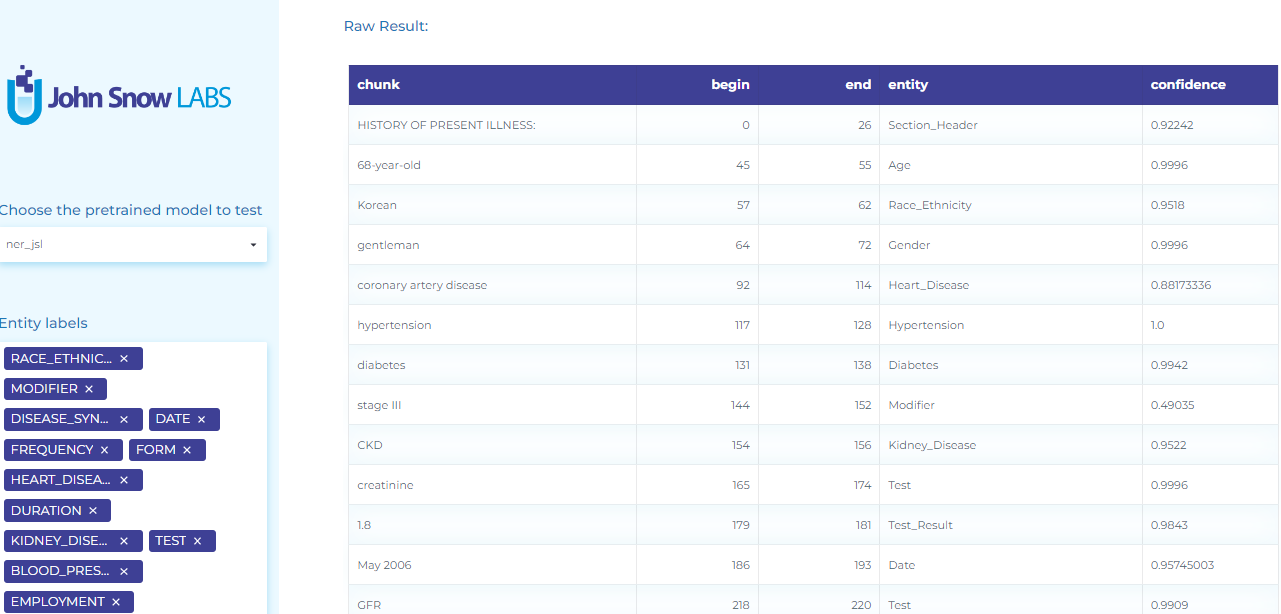This screenshot has height=614, width=1281.
Task: Select the creatinine chunk cell
Action: tap(492, 485)
